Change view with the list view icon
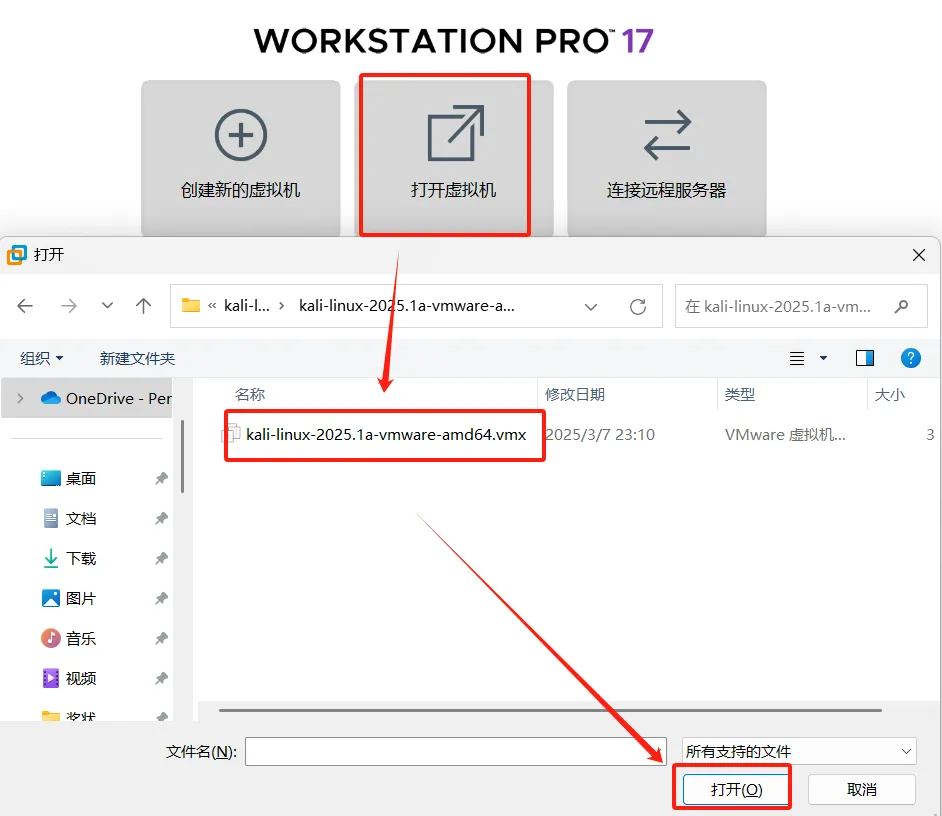 pyautogui.click(x=797, y=359)
